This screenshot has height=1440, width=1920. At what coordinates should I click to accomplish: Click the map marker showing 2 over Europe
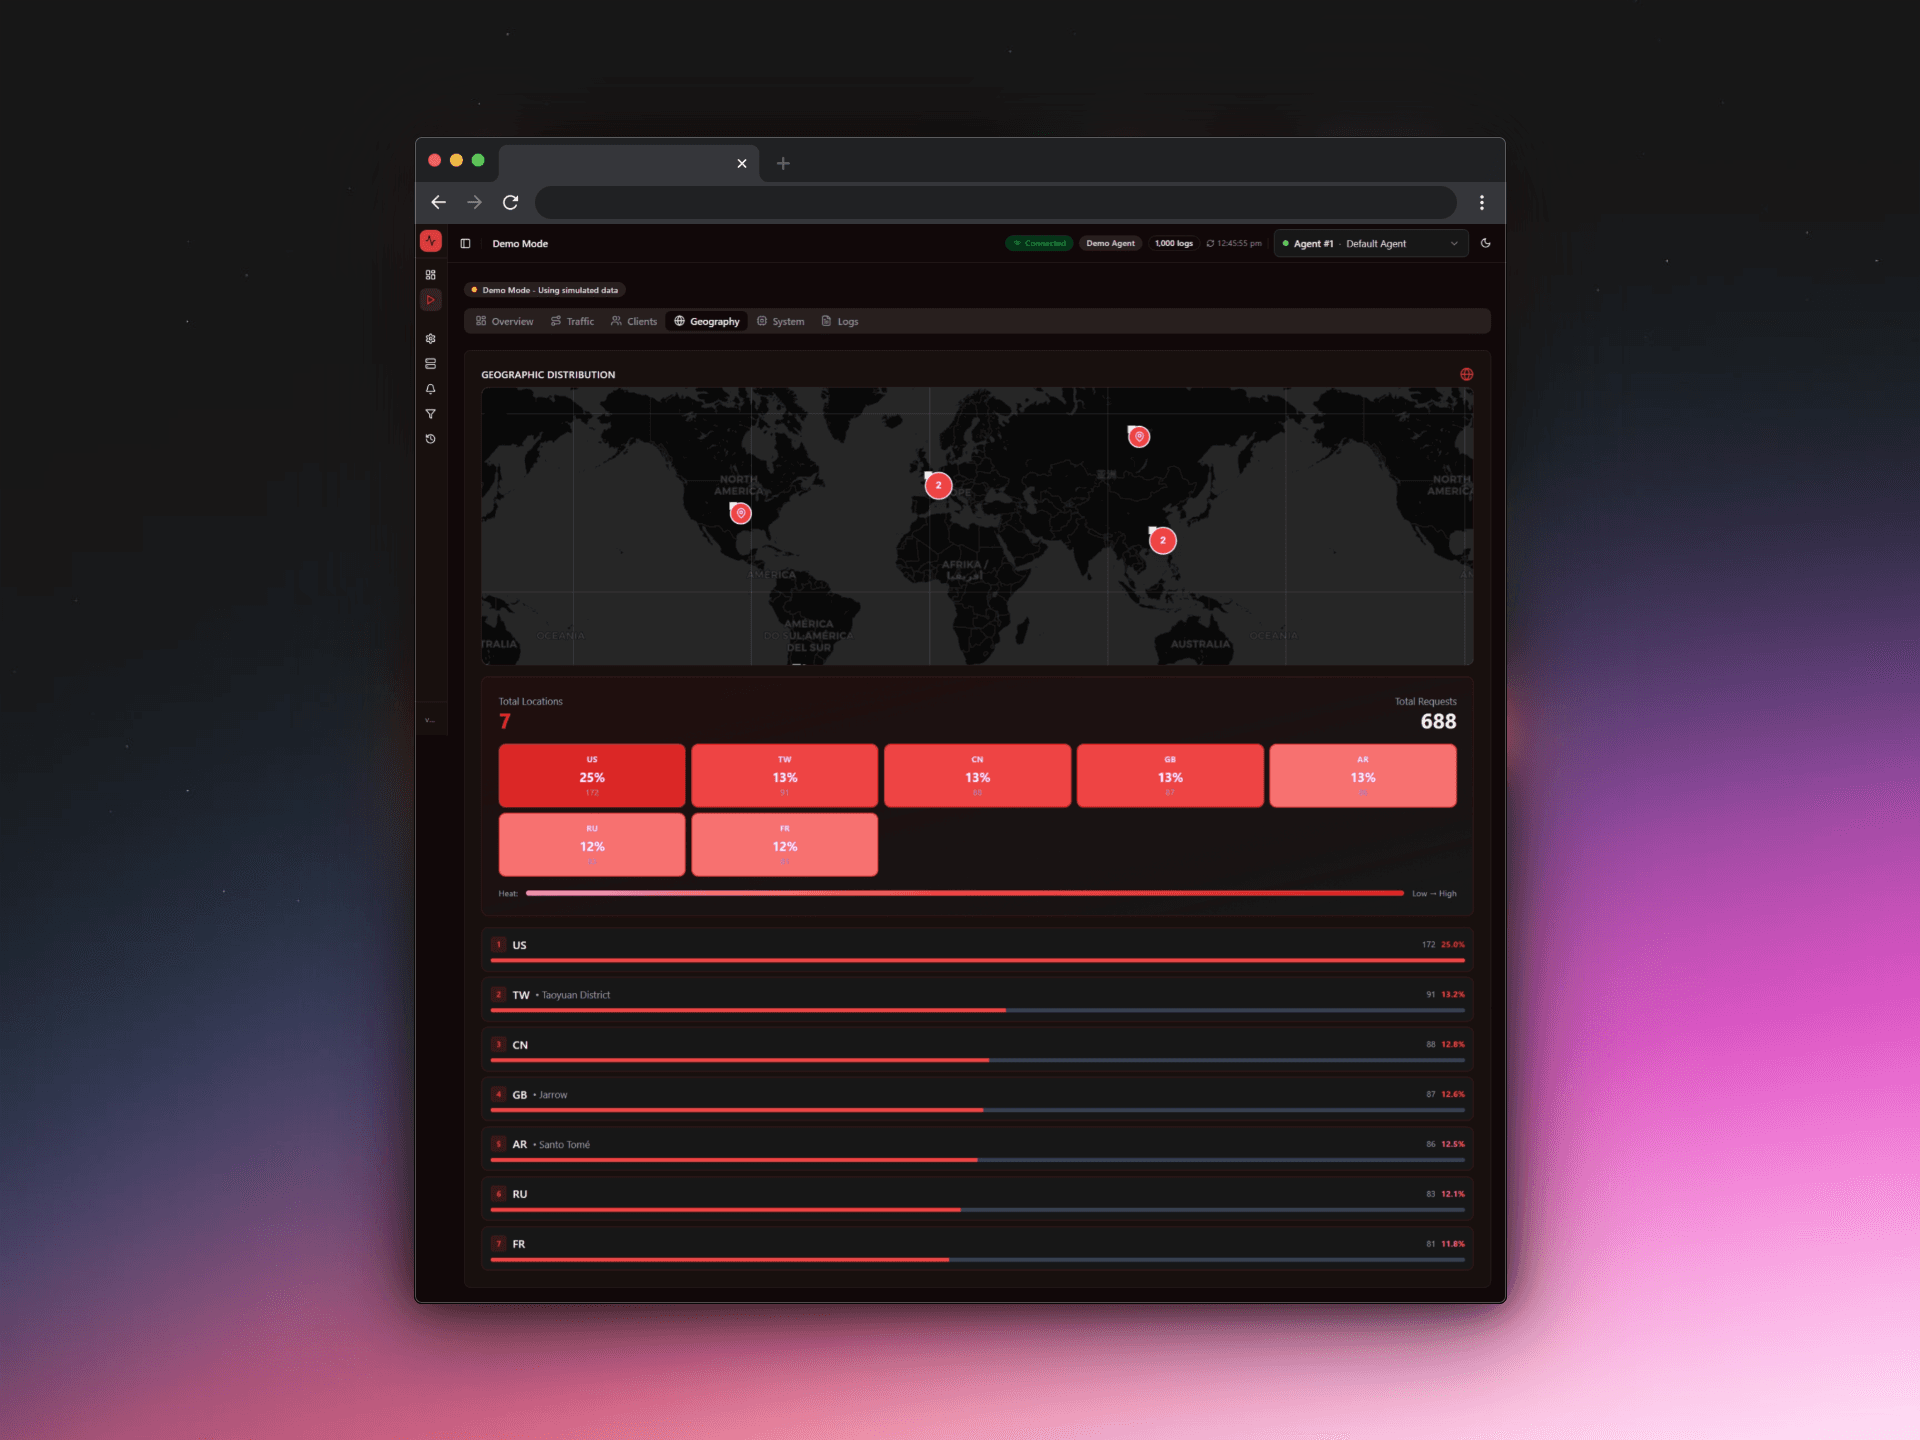click(938, 485)
